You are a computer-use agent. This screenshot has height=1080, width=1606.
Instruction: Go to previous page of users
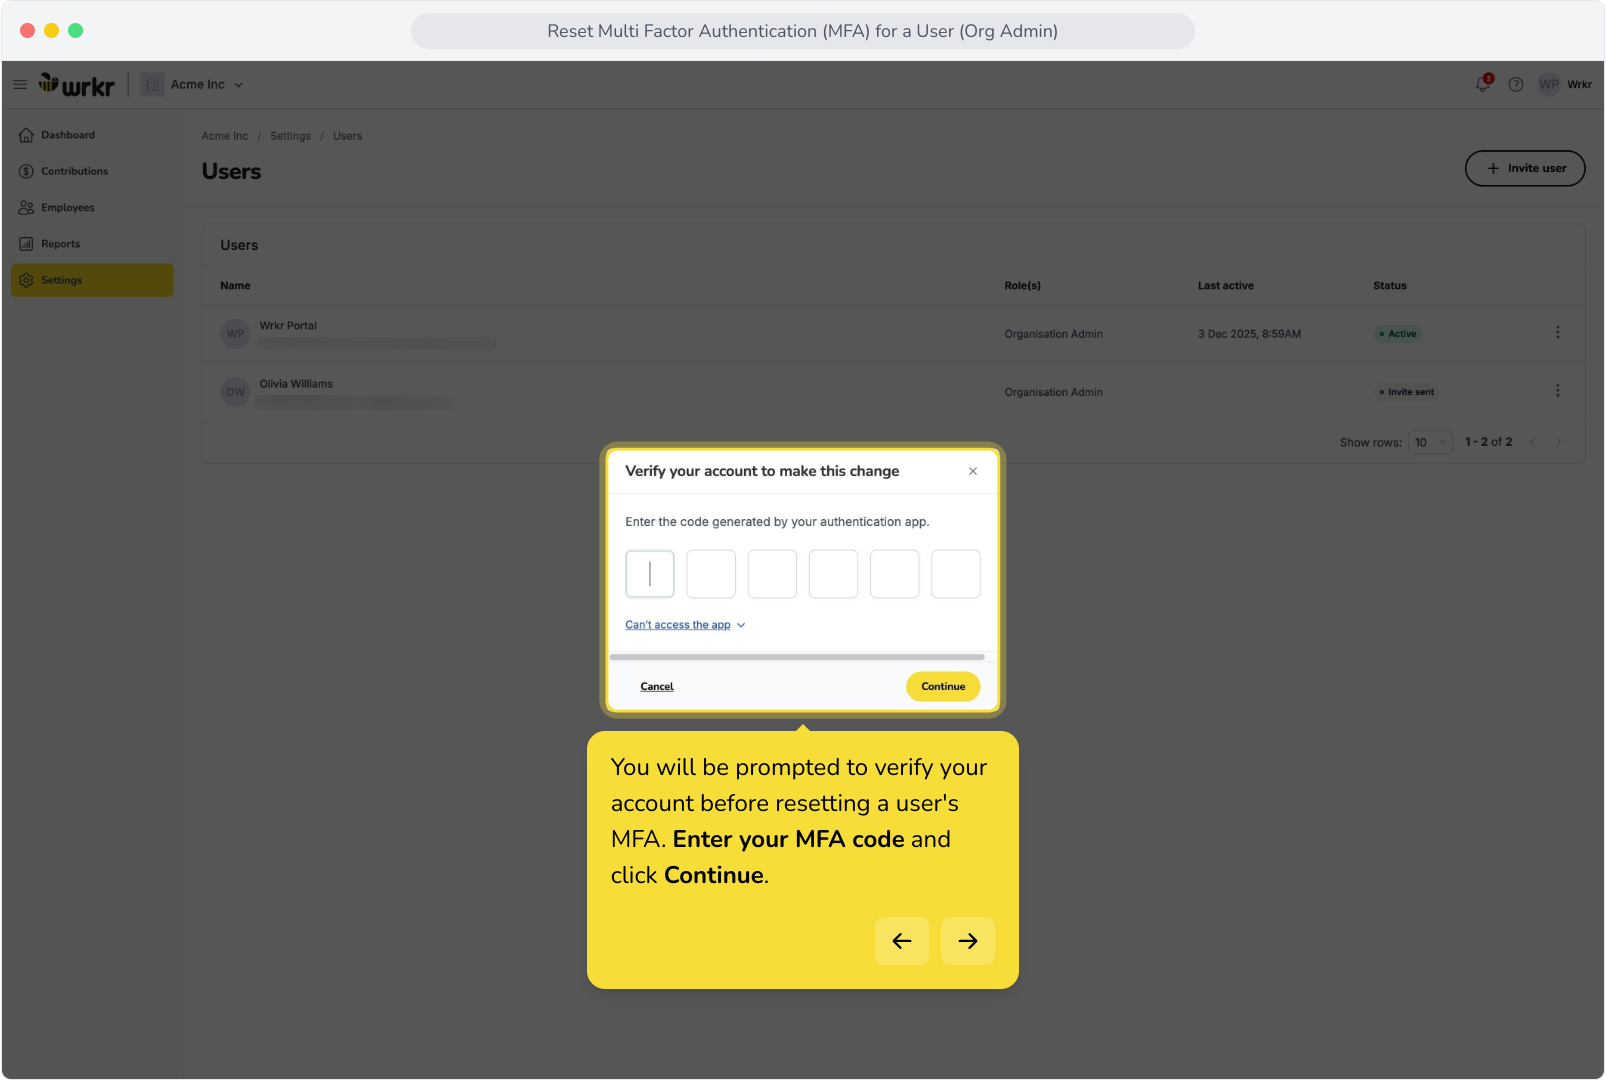(1533, 442)
